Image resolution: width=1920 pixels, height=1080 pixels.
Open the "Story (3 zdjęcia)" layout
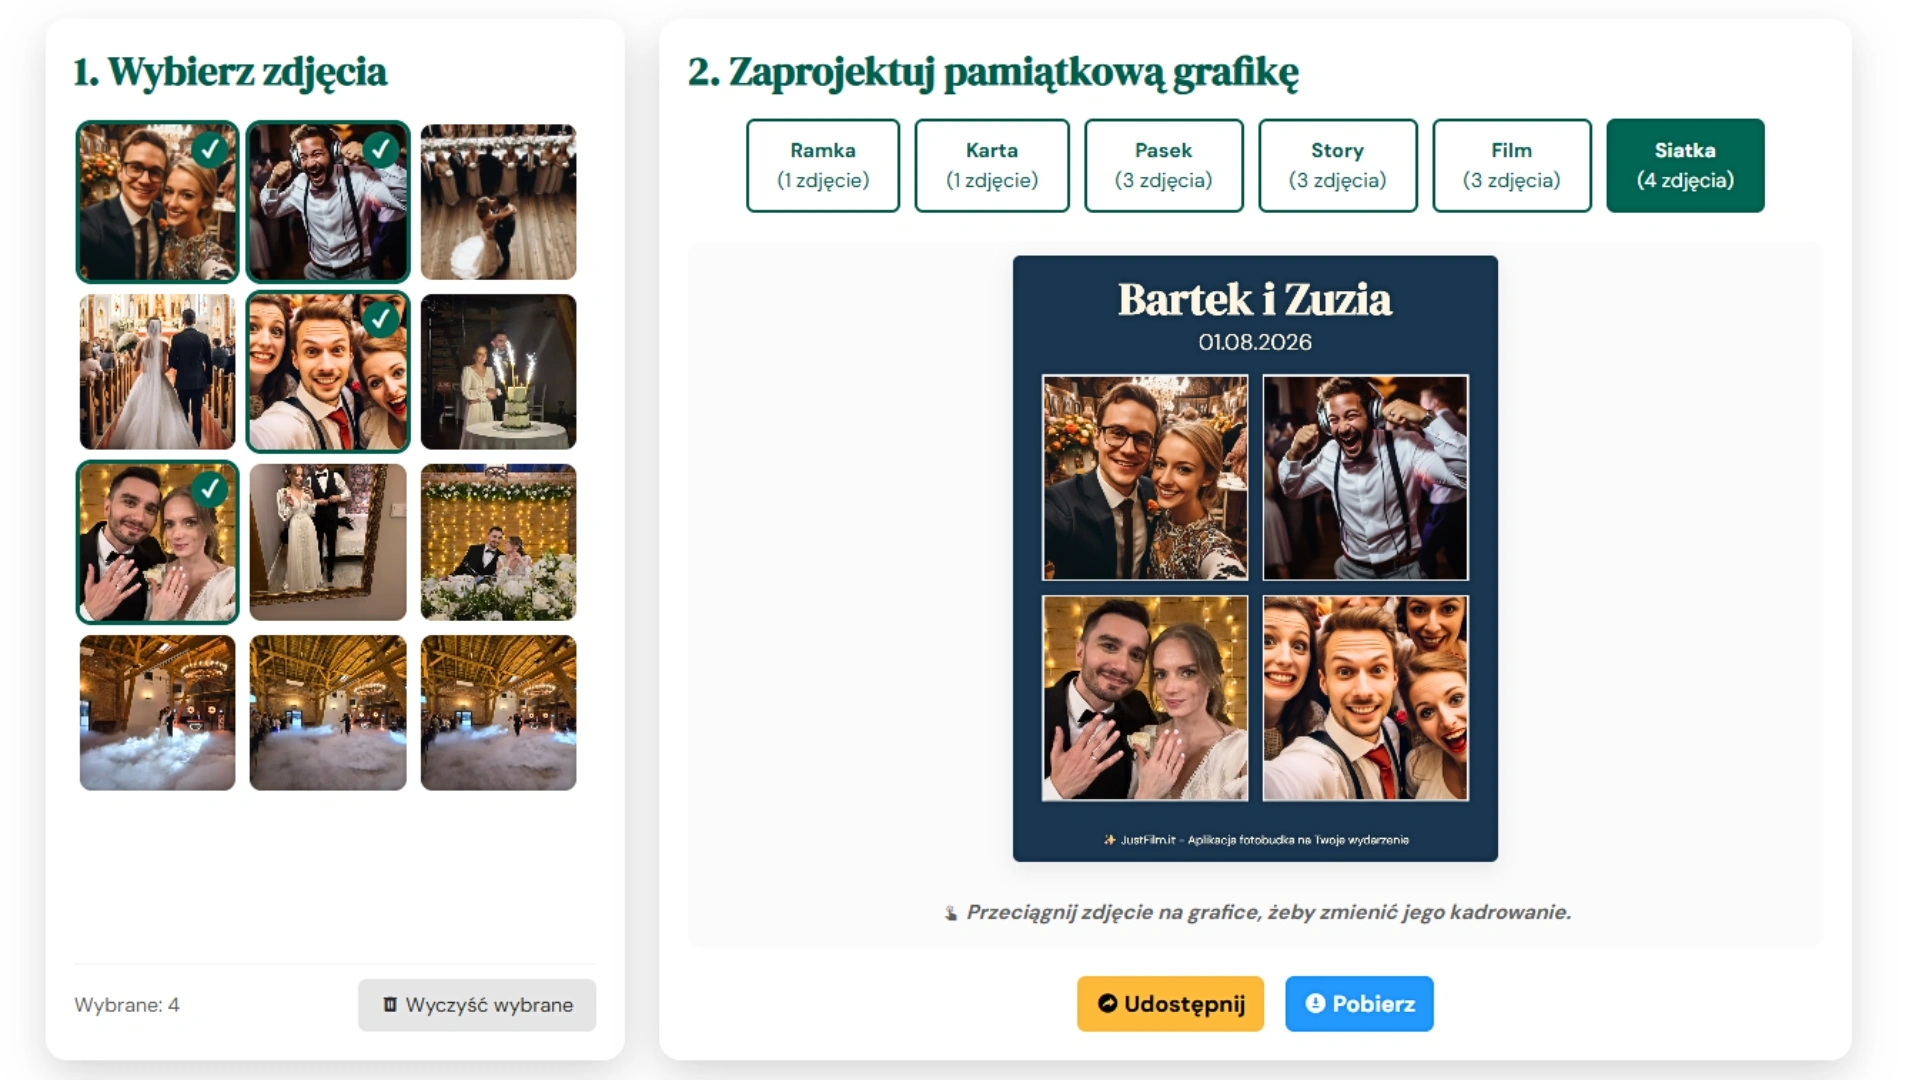(1337, 165)
